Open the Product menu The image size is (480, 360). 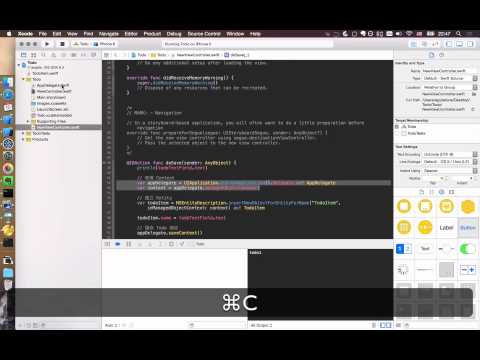[152, 34]
